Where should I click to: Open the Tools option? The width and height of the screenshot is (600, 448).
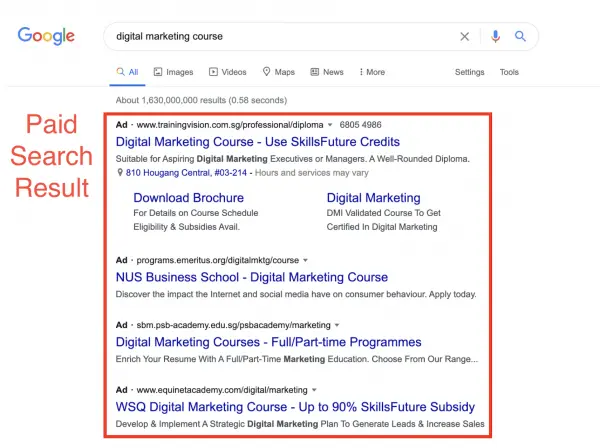pyautogui.click(x=509, y=72)
